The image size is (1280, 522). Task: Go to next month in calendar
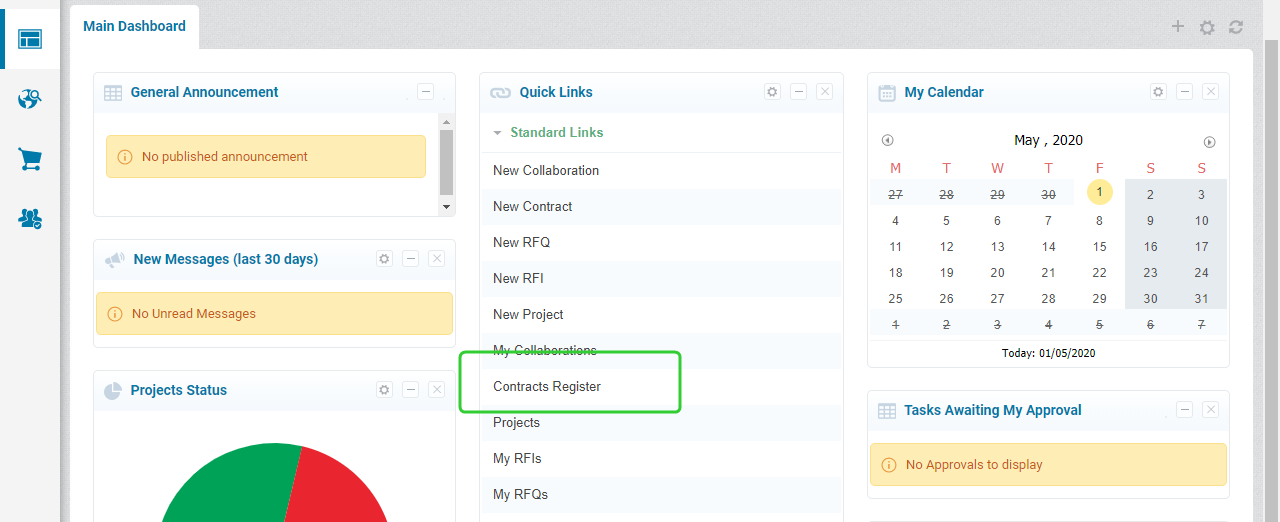[x=1209, y=142]
